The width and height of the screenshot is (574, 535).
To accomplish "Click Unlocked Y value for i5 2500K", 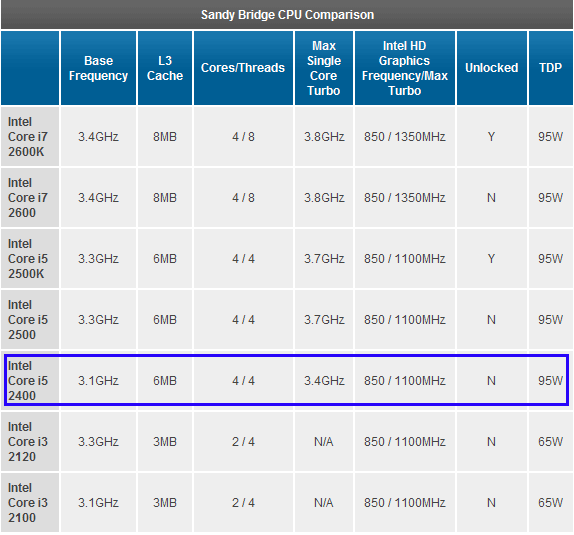I will tap(491, 259).
